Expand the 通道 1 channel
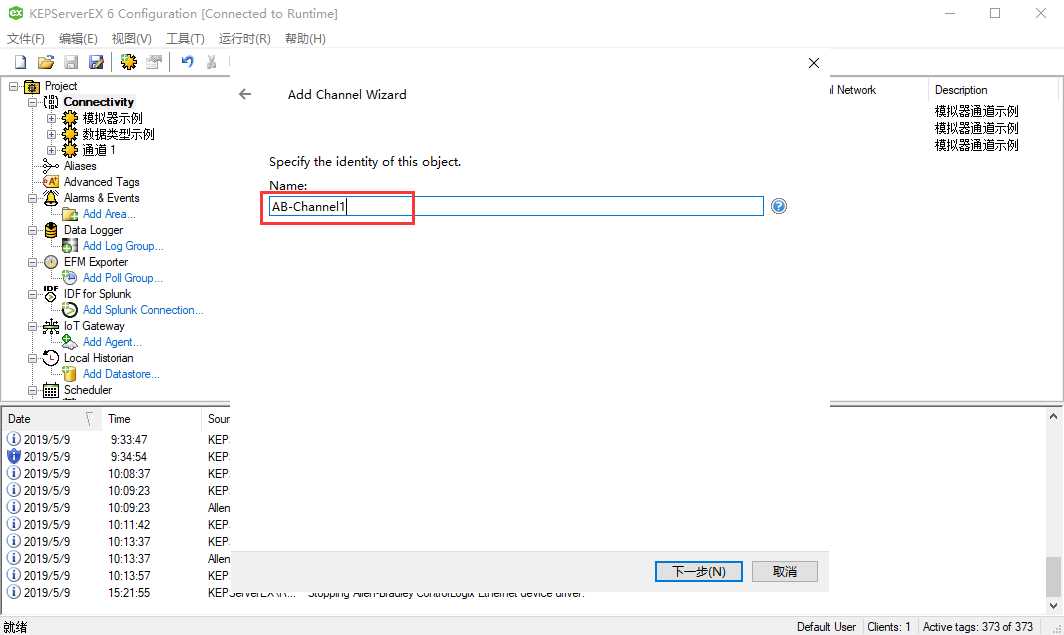This screenshot has height=635, width=1064. [51, 151]
